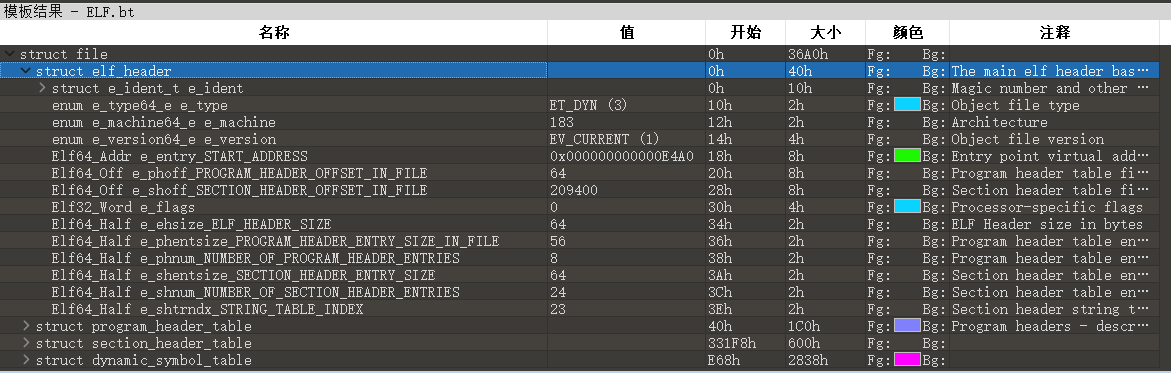
Task: Click the cyan swatch on the e_flags row
Action: coord(907,207)
